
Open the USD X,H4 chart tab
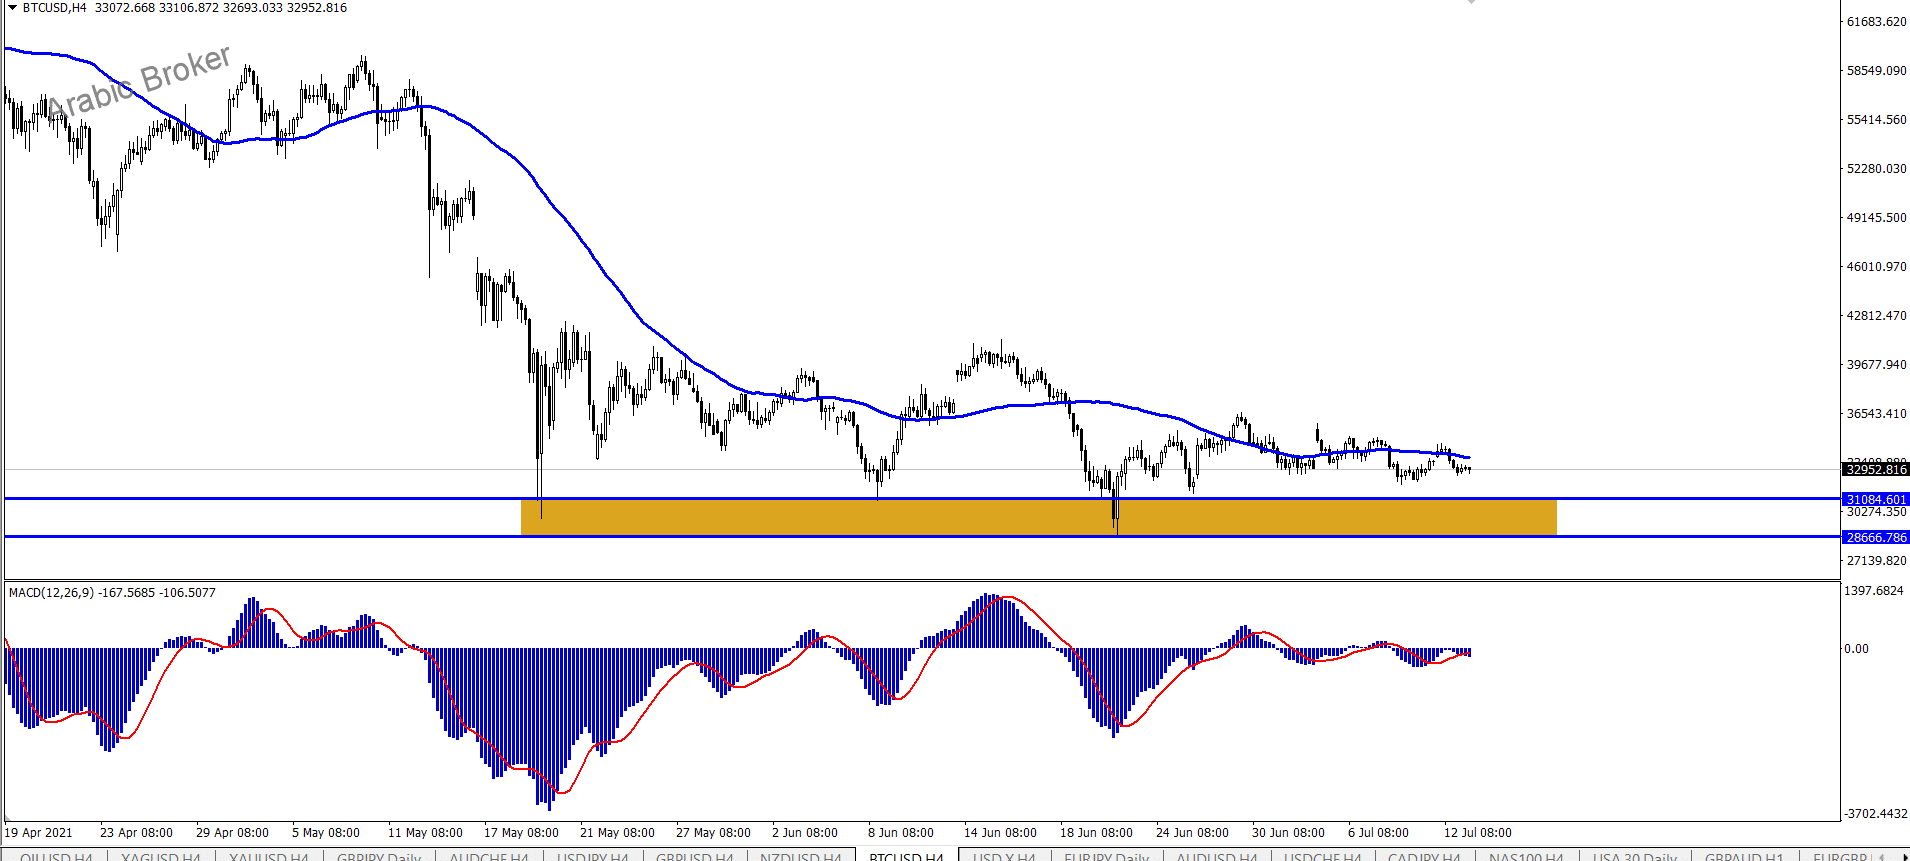click(1004, 856)
